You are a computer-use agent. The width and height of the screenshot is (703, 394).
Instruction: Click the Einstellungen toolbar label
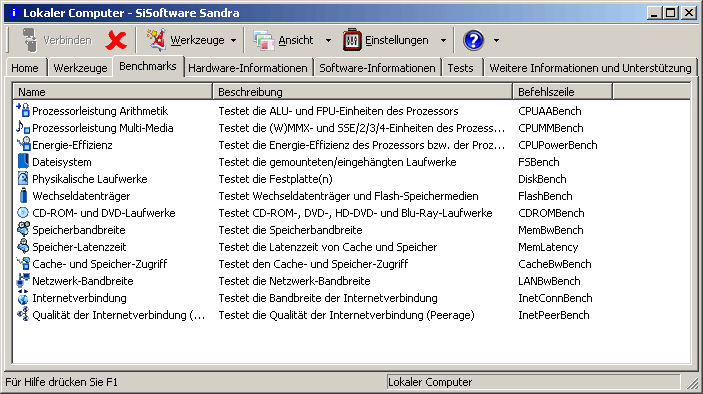[397, 40]
